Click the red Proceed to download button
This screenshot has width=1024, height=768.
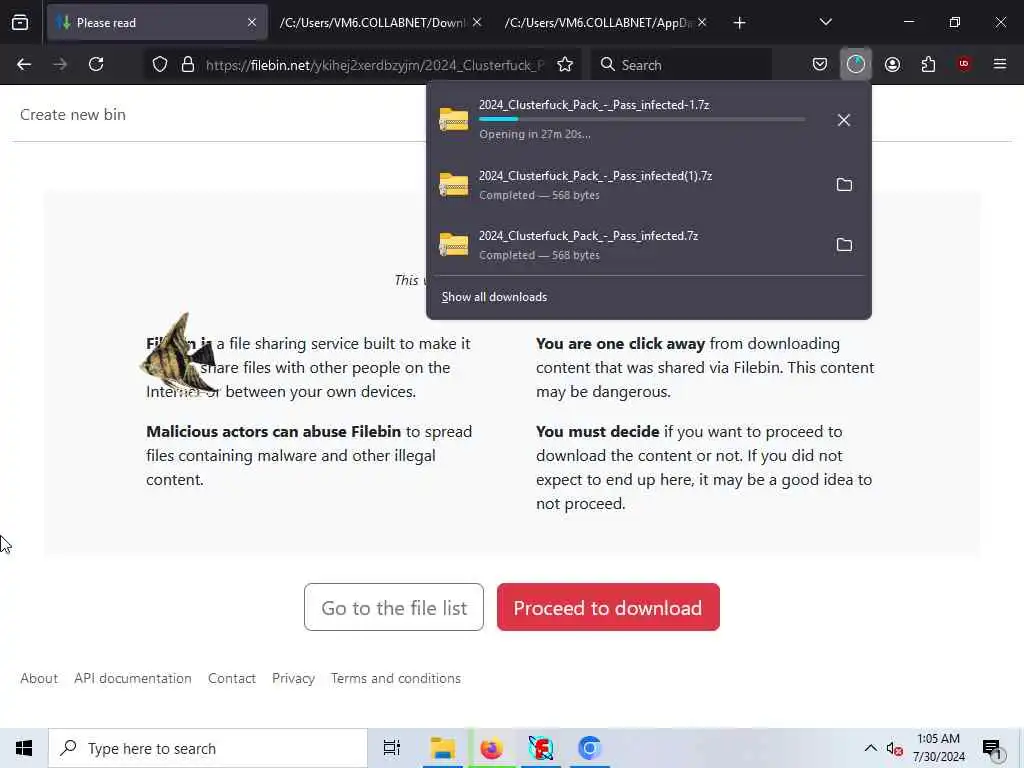[608, 607]
